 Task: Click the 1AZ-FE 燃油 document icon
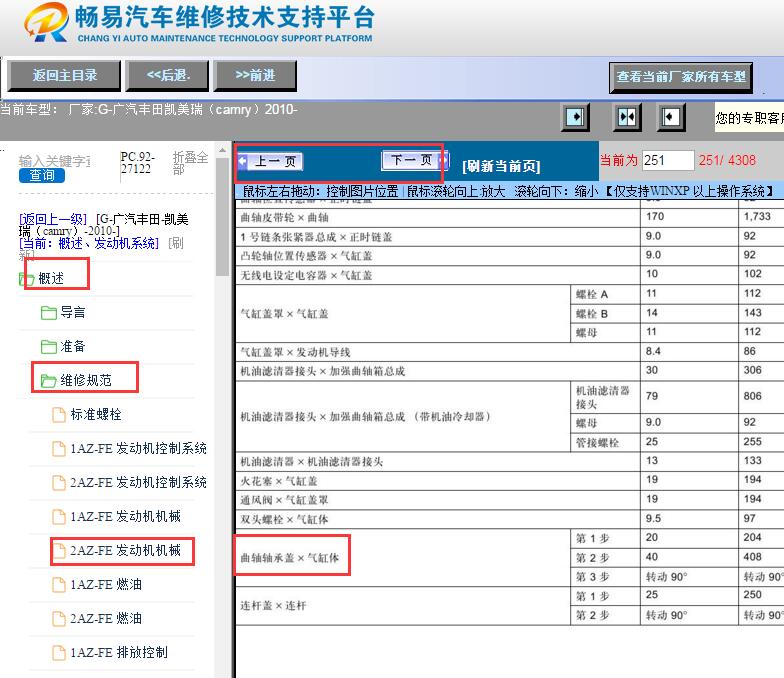pyautogui.click(x=59, y=584)
